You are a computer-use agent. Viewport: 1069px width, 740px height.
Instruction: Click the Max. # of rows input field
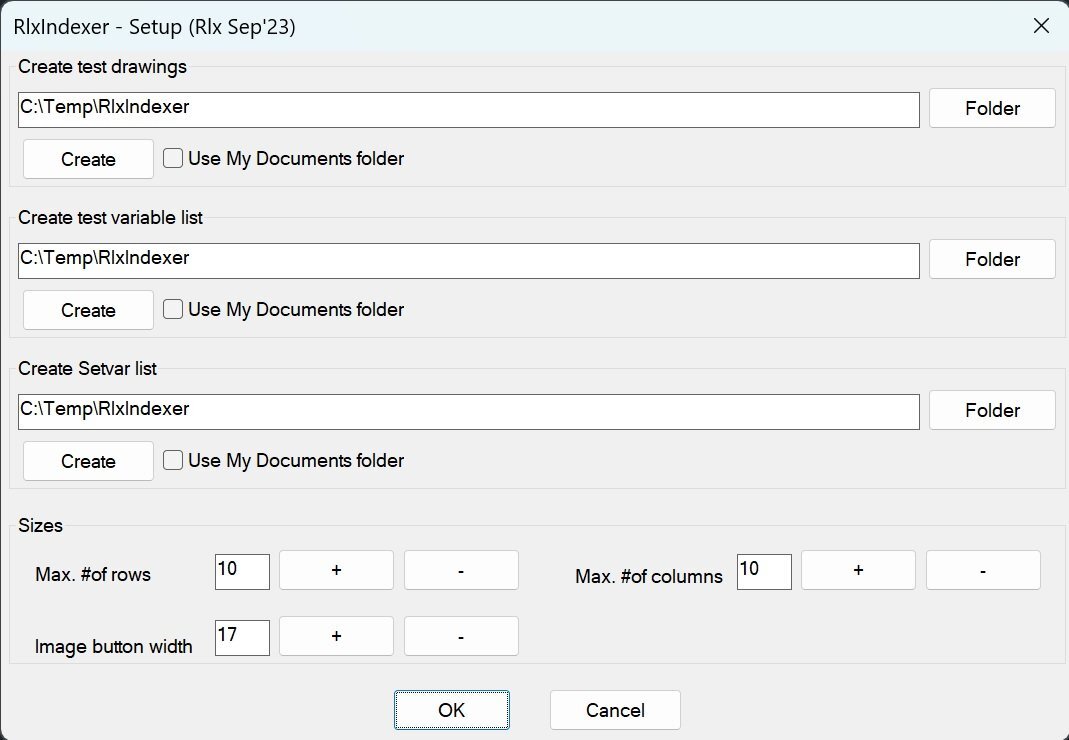point(242,571)
